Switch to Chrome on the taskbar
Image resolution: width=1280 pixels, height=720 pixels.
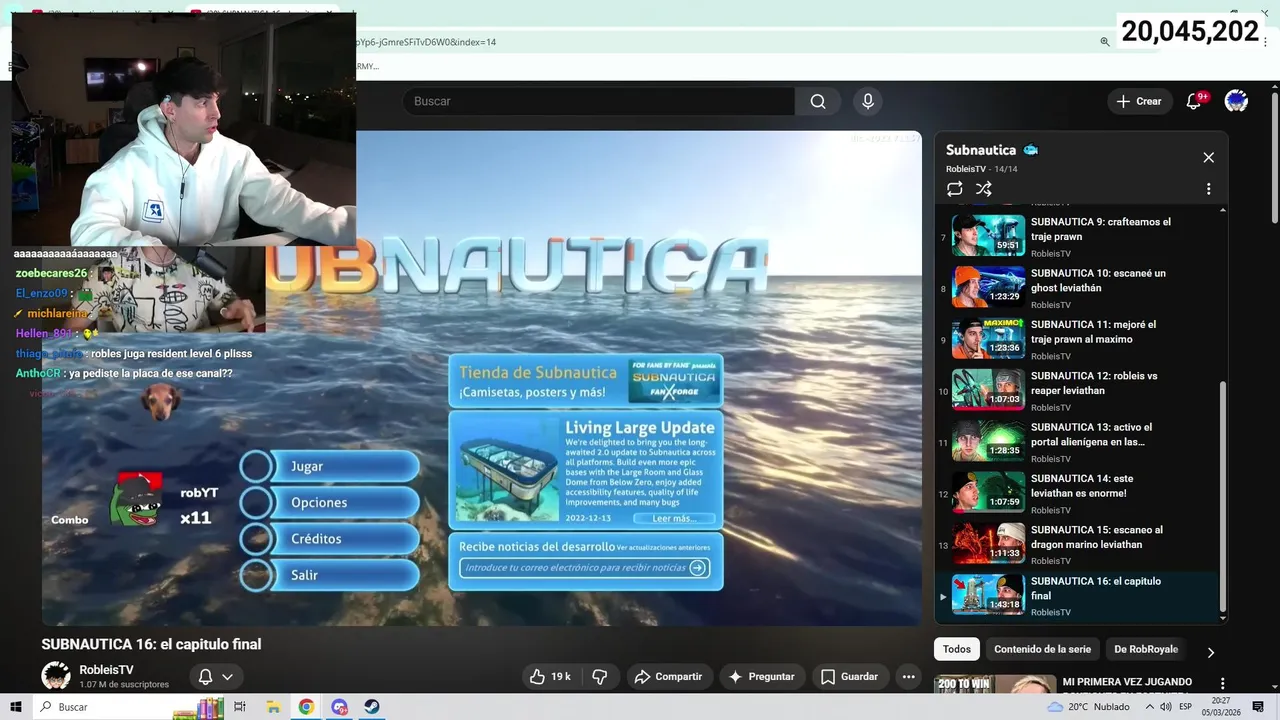tap(306, 707)
